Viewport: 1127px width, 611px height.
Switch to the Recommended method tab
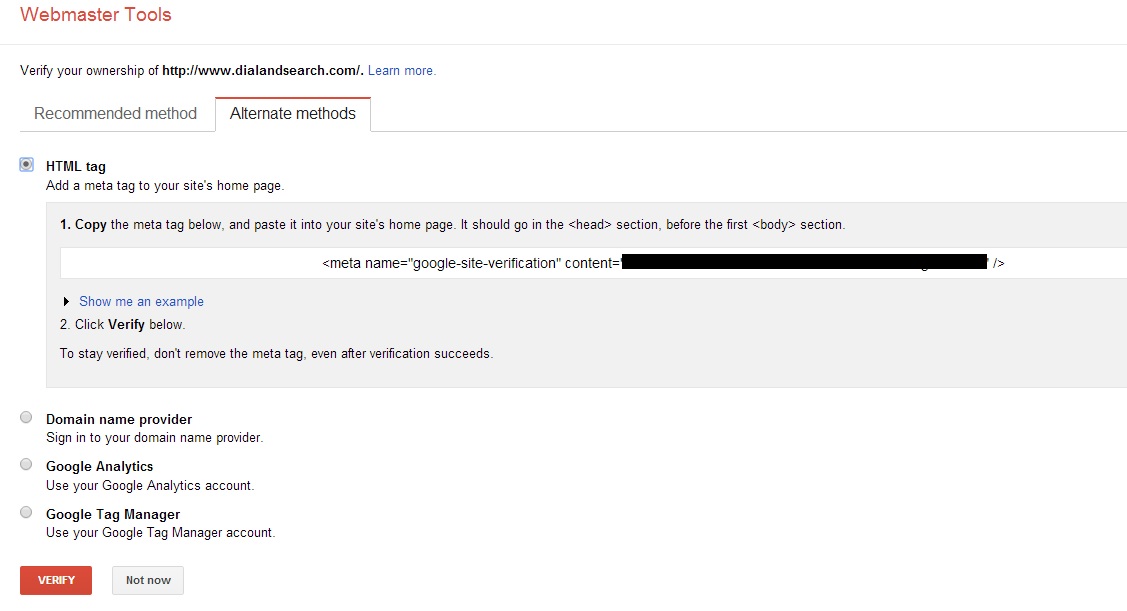tap(115, 114)
